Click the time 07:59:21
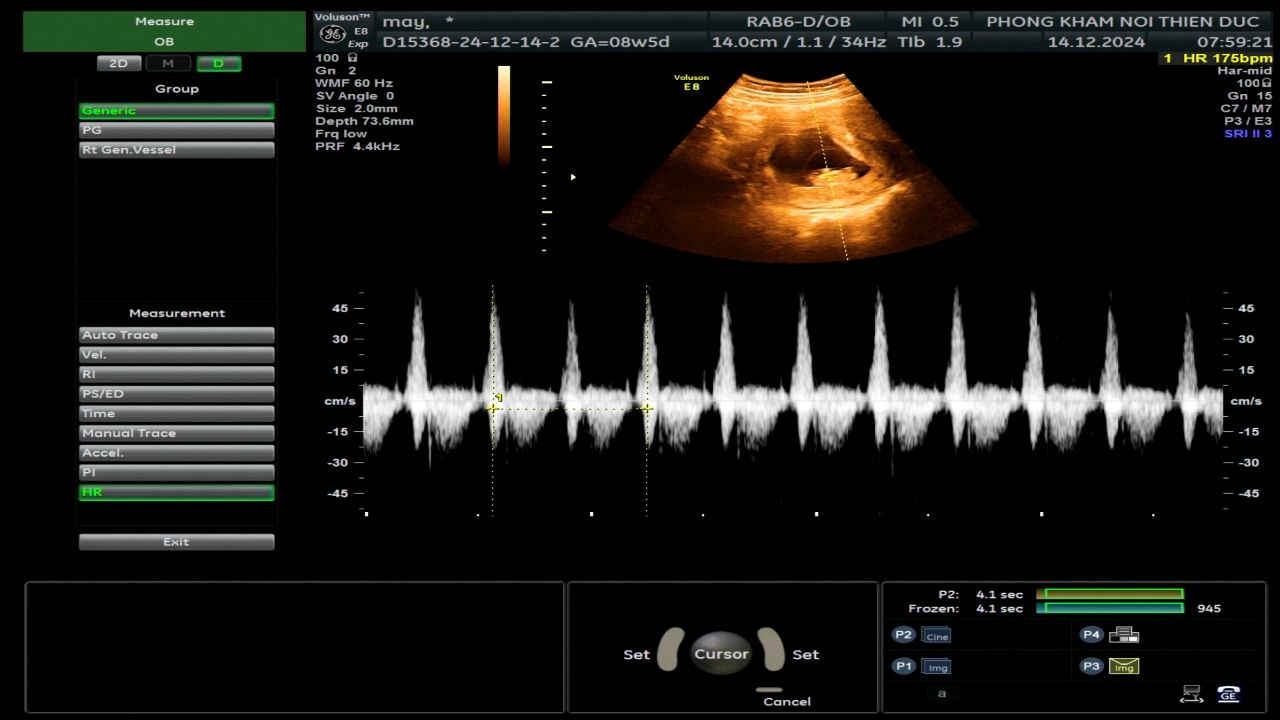The height and width of the screenshot is (720, 1280). pyautogui.click(x=1235, y=42)
